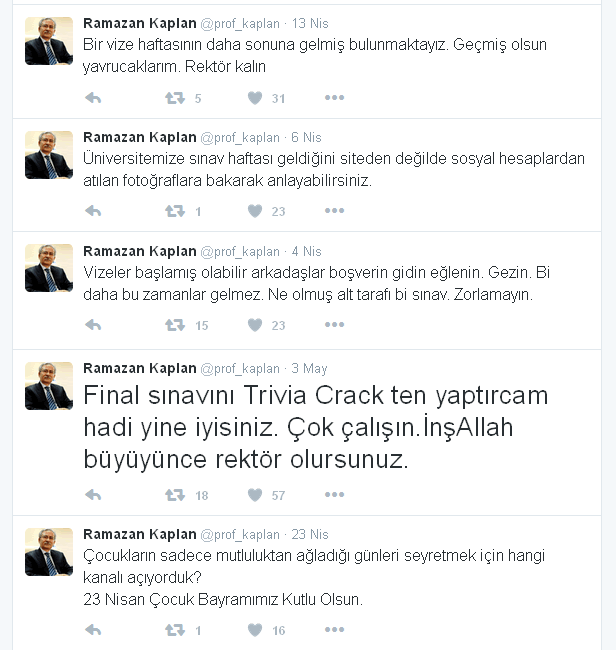Retweet the 13 Nis tweet with 5 retweets
The height and width of the screenshot is (650, 616).
pyautogui.click(x=175, y=98)
